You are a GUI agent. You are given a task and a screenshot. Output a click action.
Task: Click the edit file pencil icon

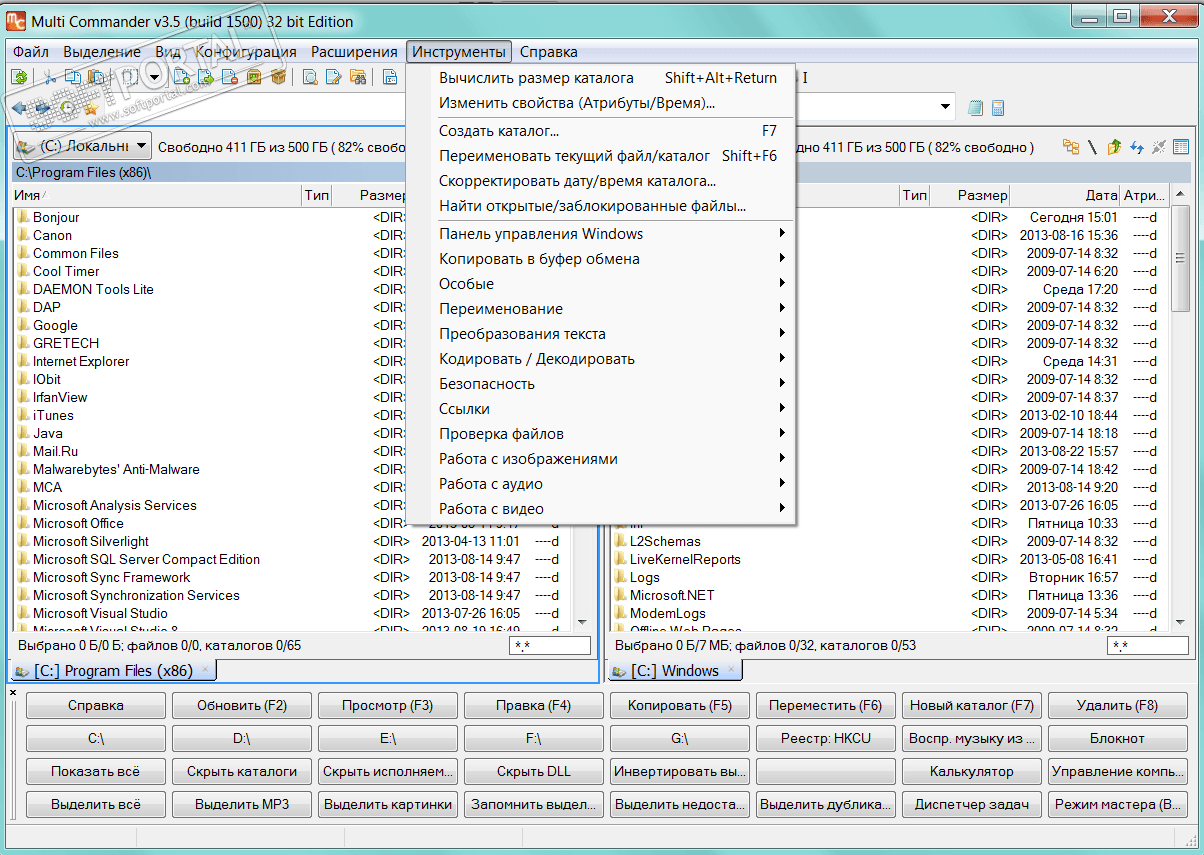click(334, 78)
